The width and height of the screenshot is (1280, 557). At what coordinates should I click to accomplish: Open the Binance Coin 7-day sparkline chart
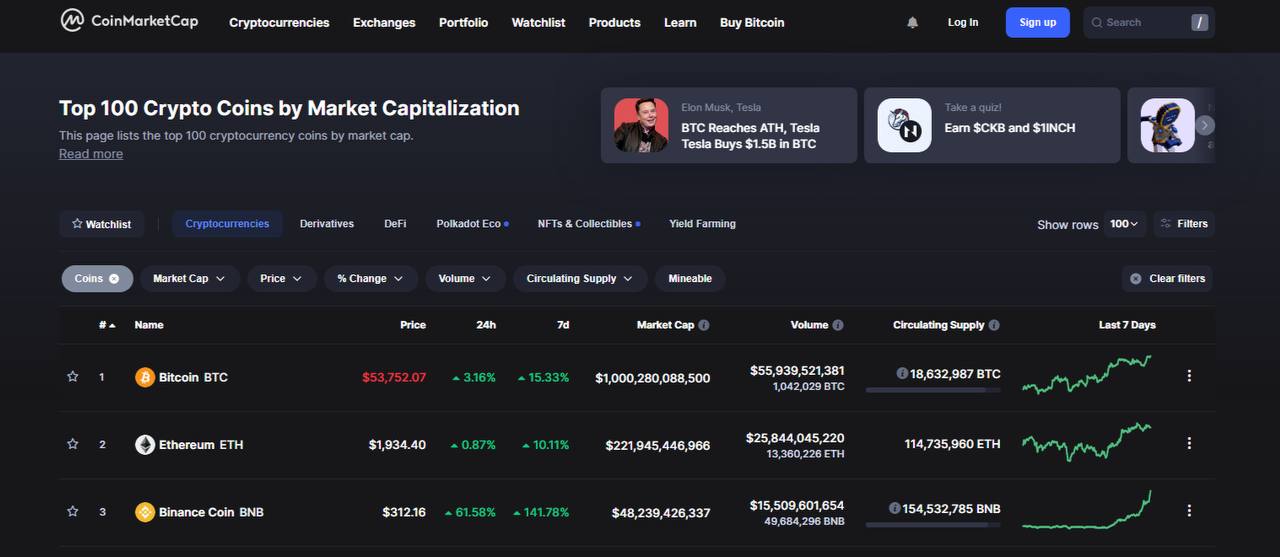pos(1087,510)
